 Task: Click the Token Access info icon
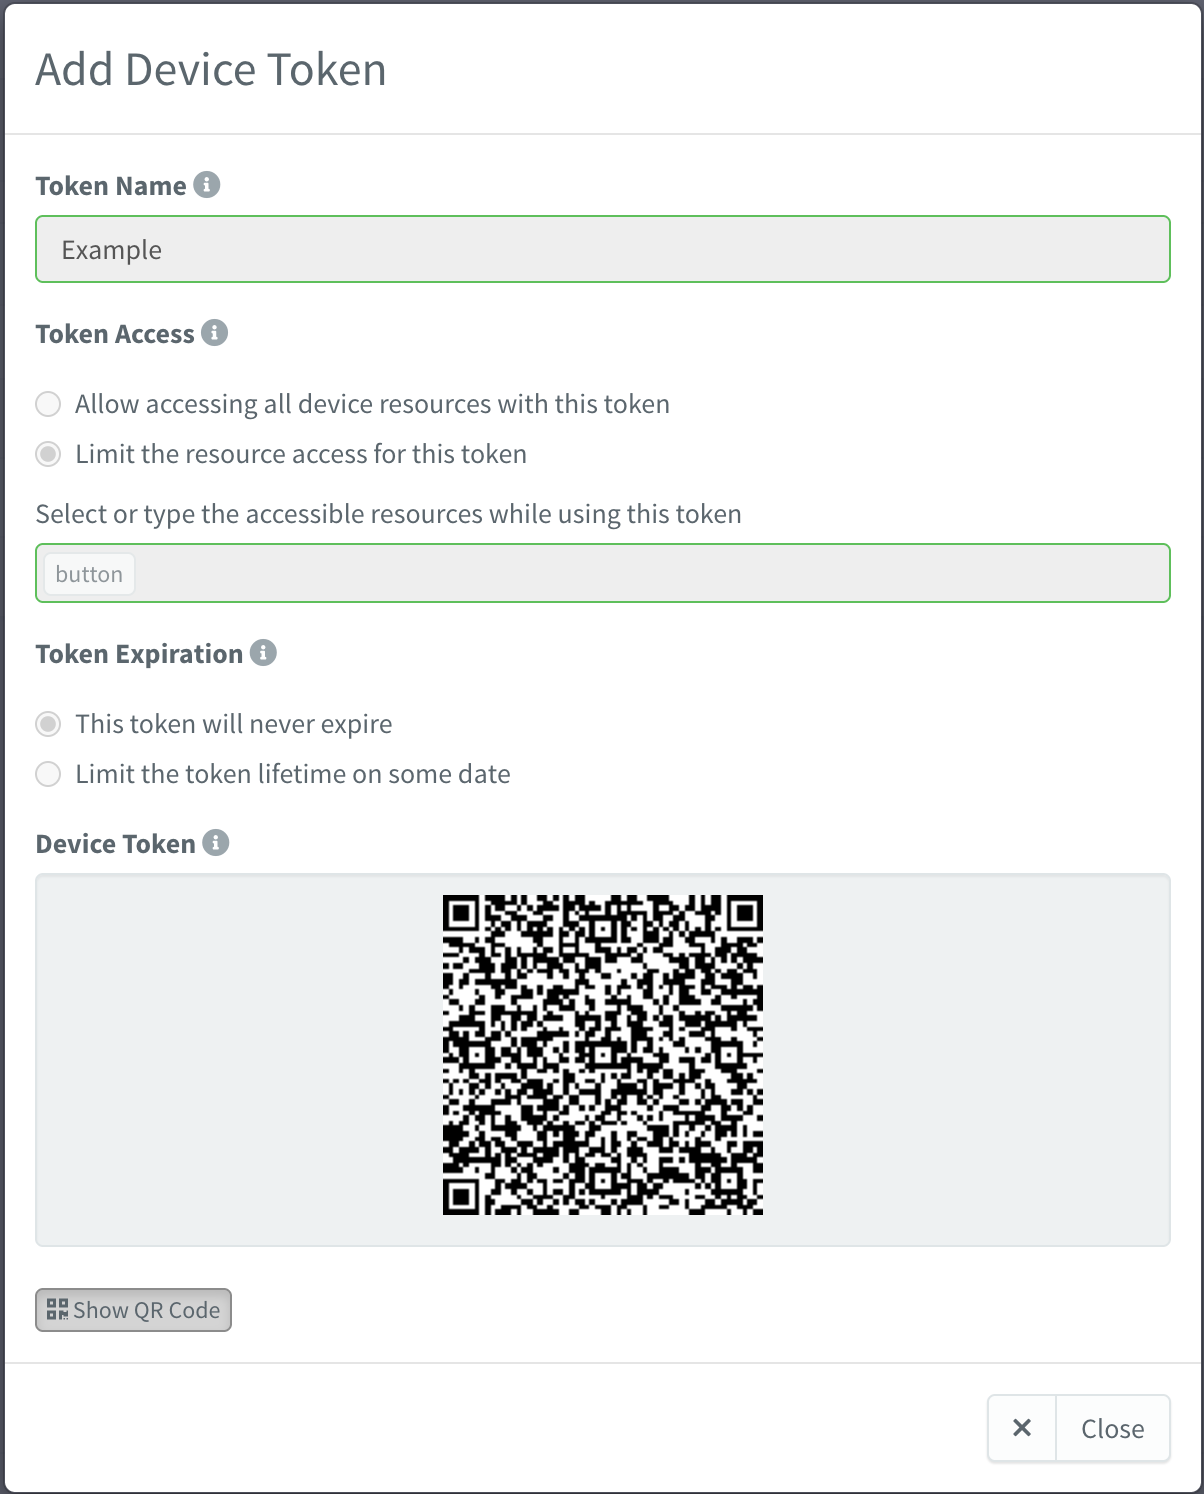(214, 333)
